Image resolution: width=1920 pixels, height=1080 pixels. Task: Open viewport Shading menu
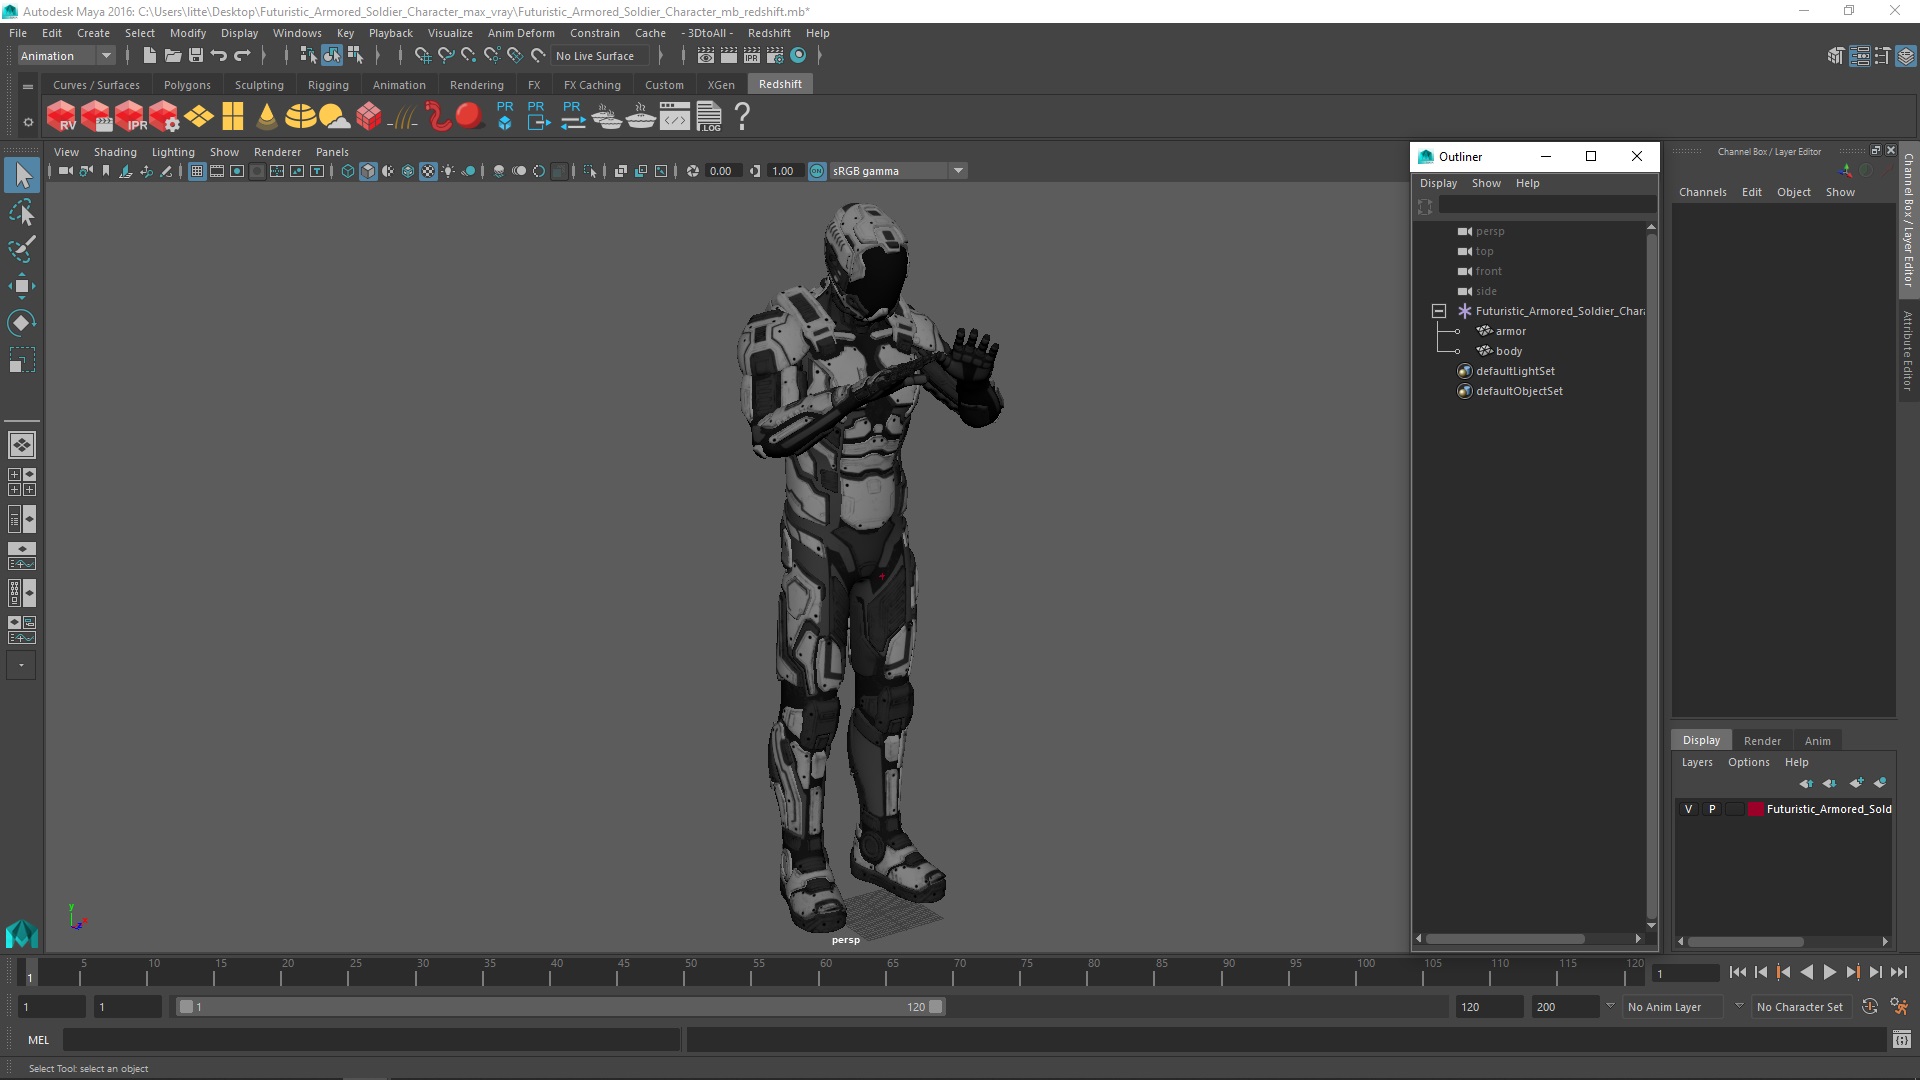115,152
